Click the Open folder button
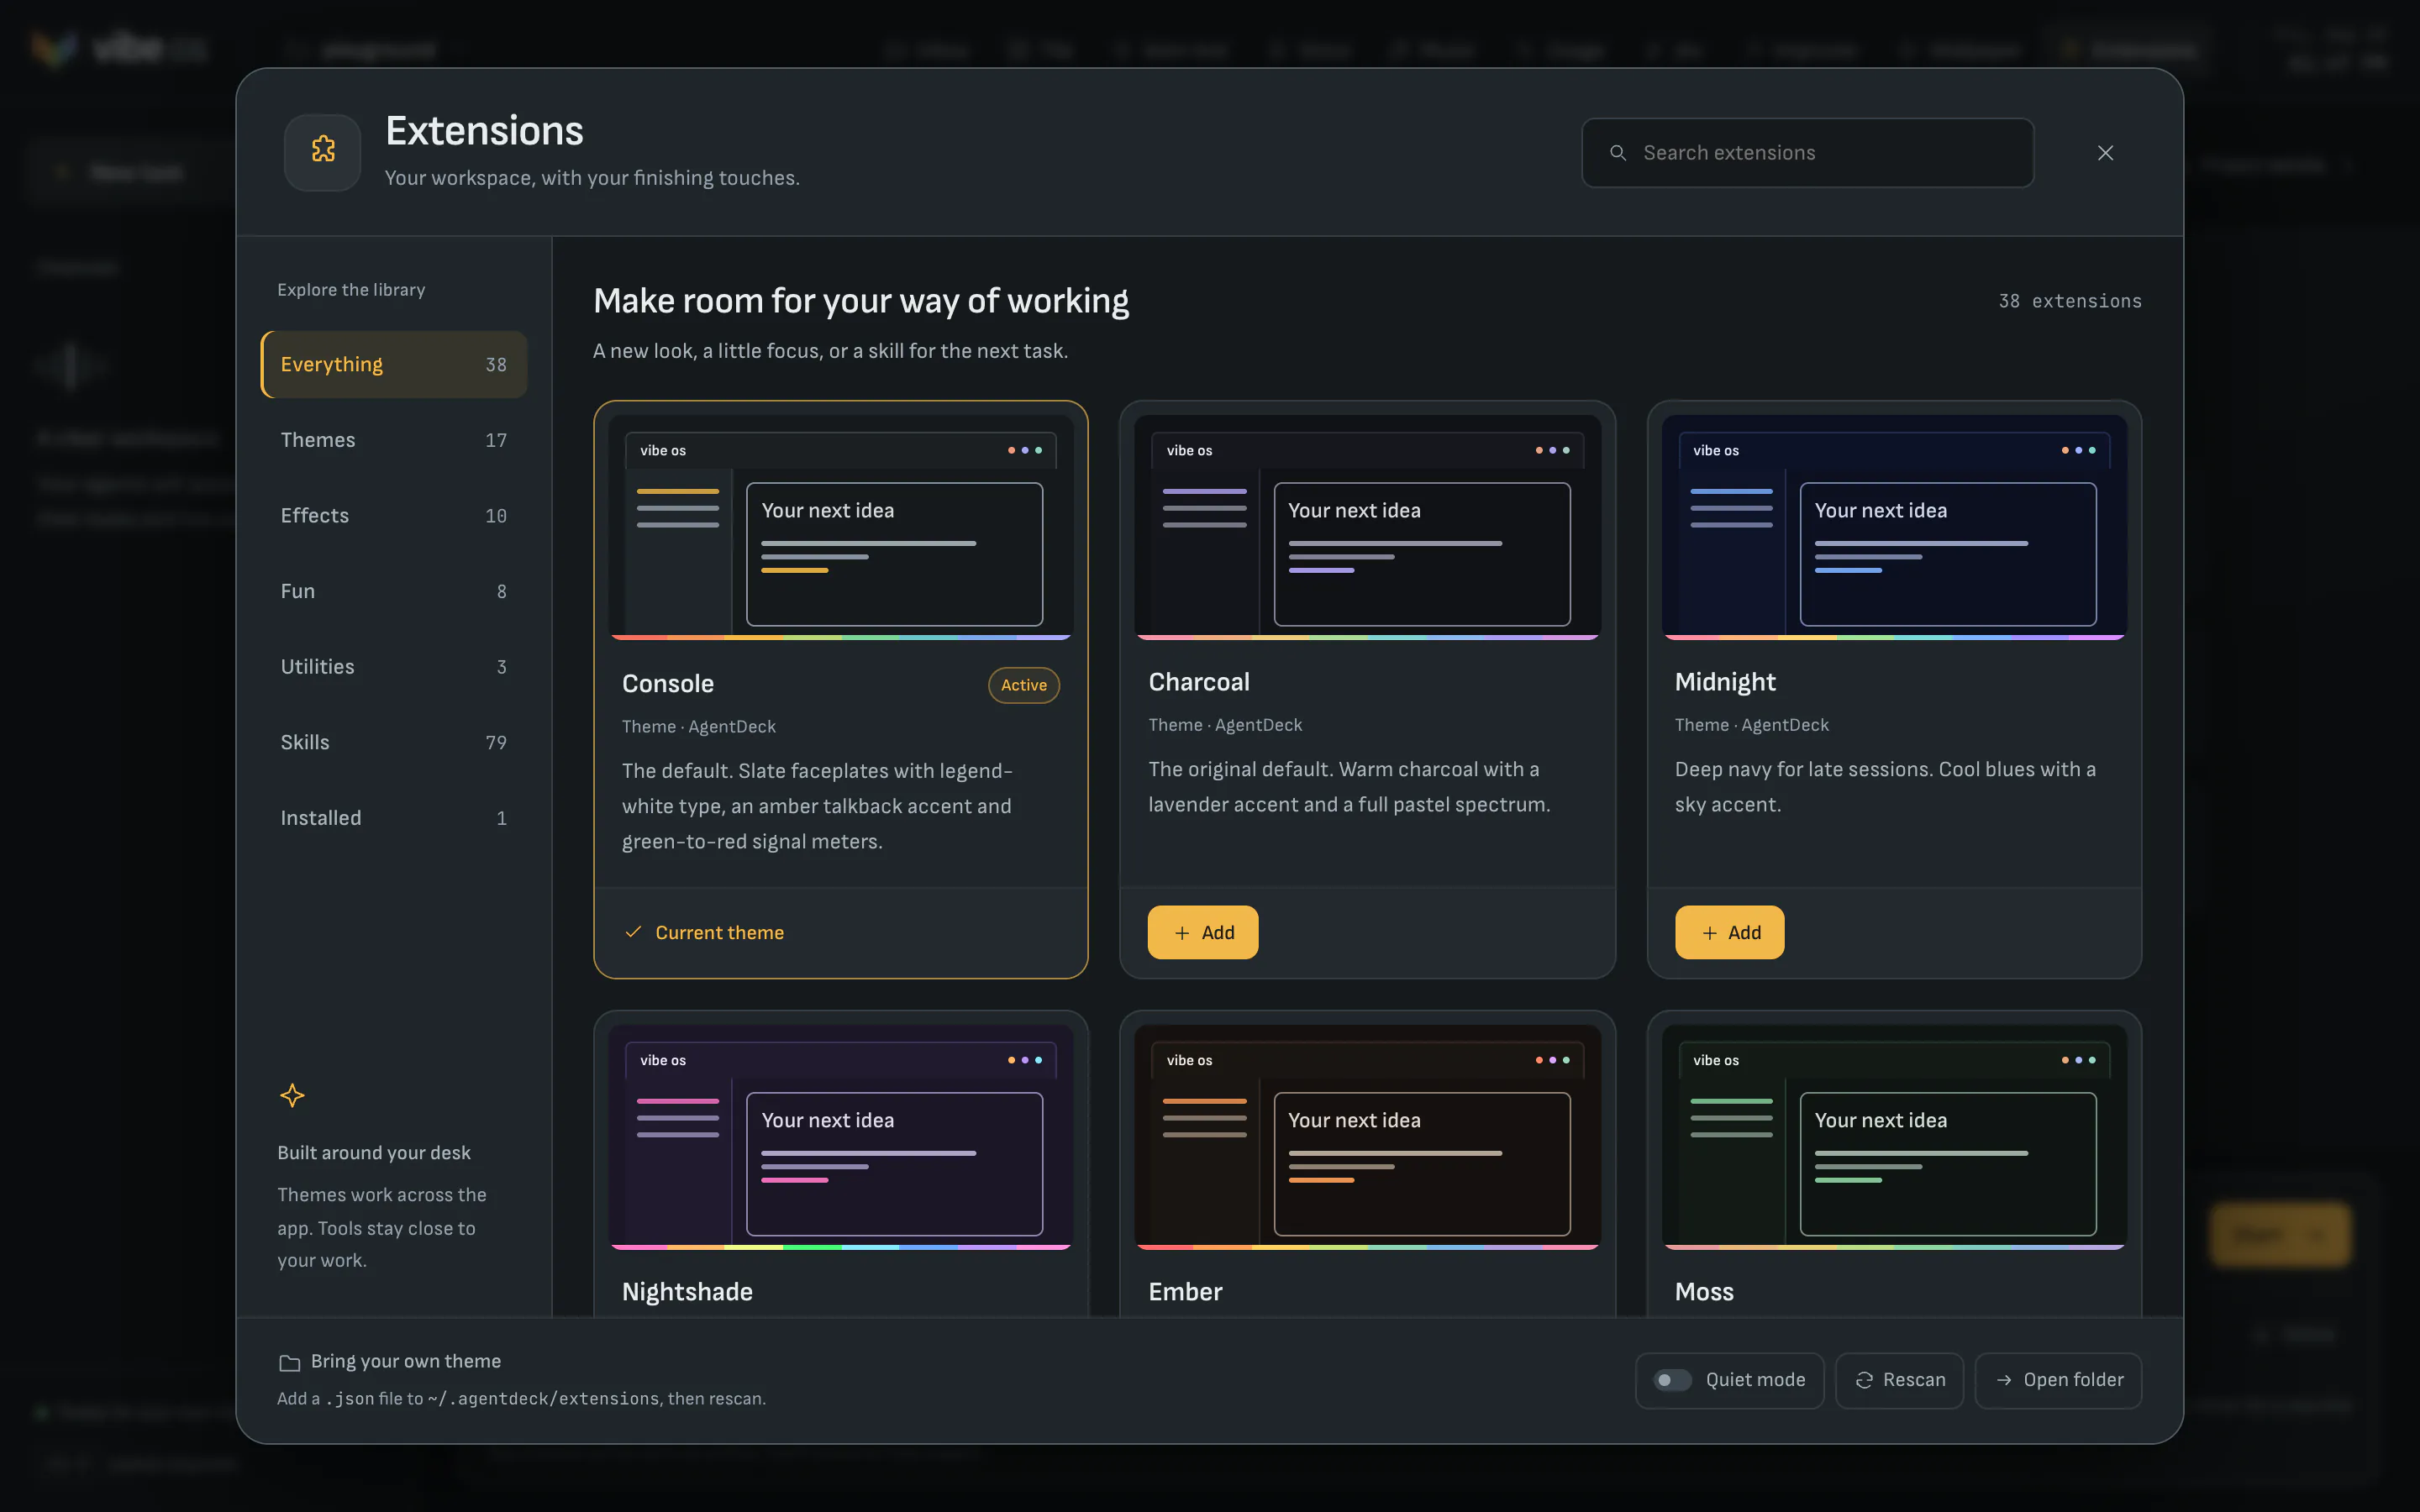The width and height of the screenshot is (2420, 1512). pyautogui.click(x=2058, y=1380)
